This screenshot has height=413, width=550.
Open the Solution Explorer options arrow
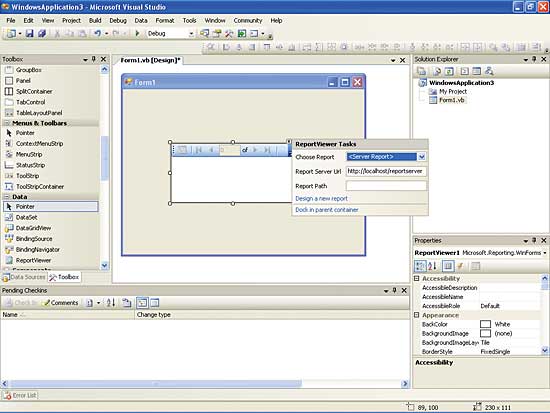tap(525, 60)
